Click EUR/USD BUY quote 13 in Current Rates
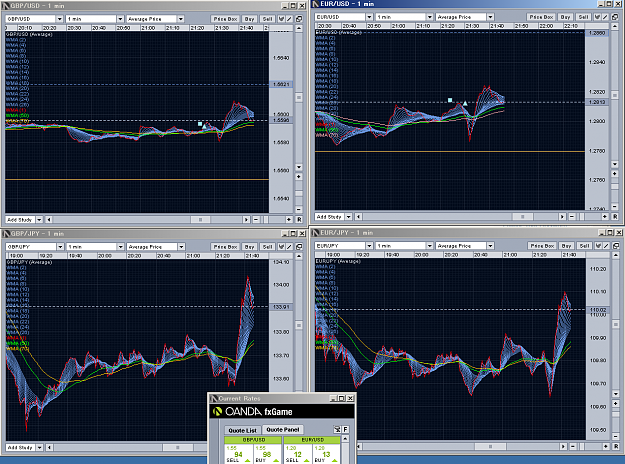Image resolution: width=625 pixels, height=464 pixels. coord(326,454)
